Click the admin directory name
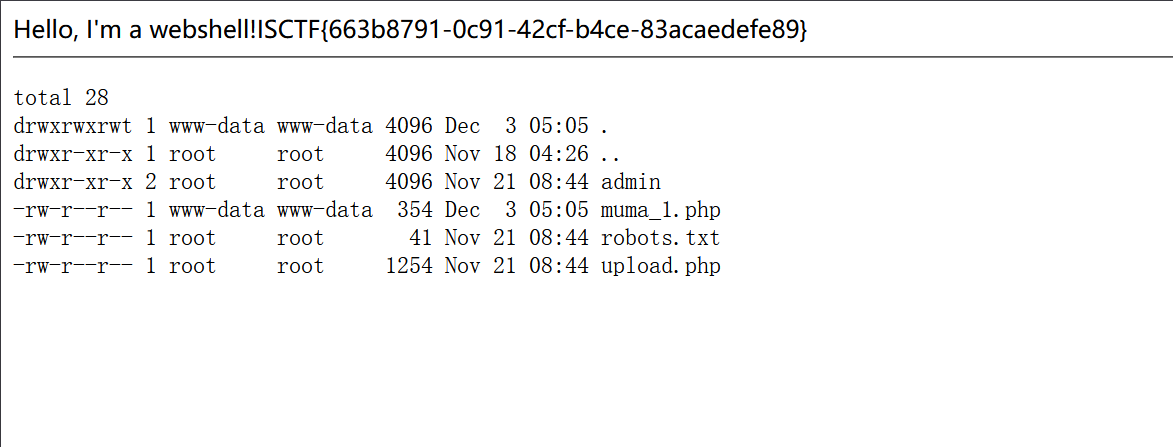1173x447 pixels. coord(631,182)
